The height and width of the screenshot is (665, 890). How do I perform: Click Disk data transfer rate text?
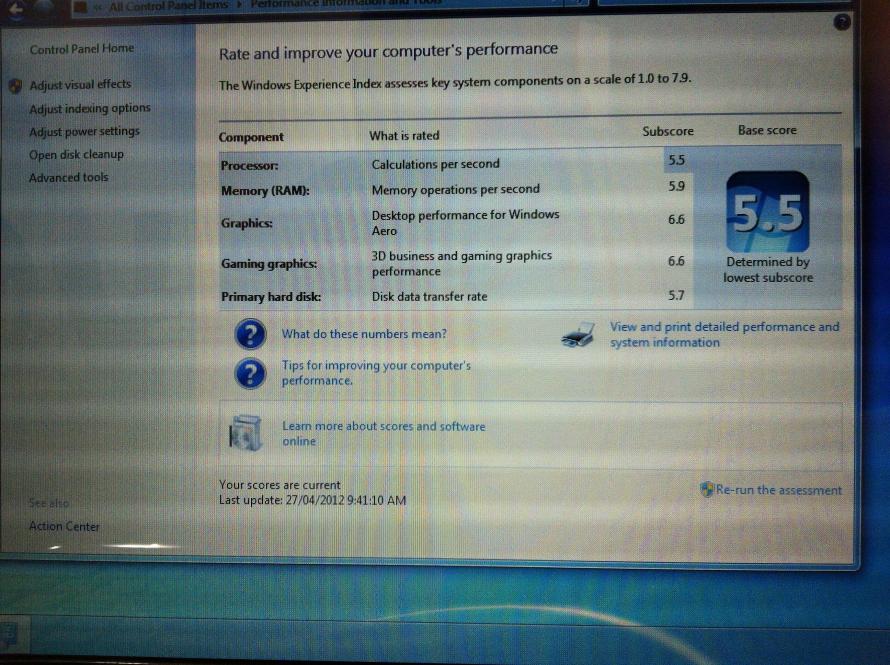pyautogui.click(x=429, y=296)
